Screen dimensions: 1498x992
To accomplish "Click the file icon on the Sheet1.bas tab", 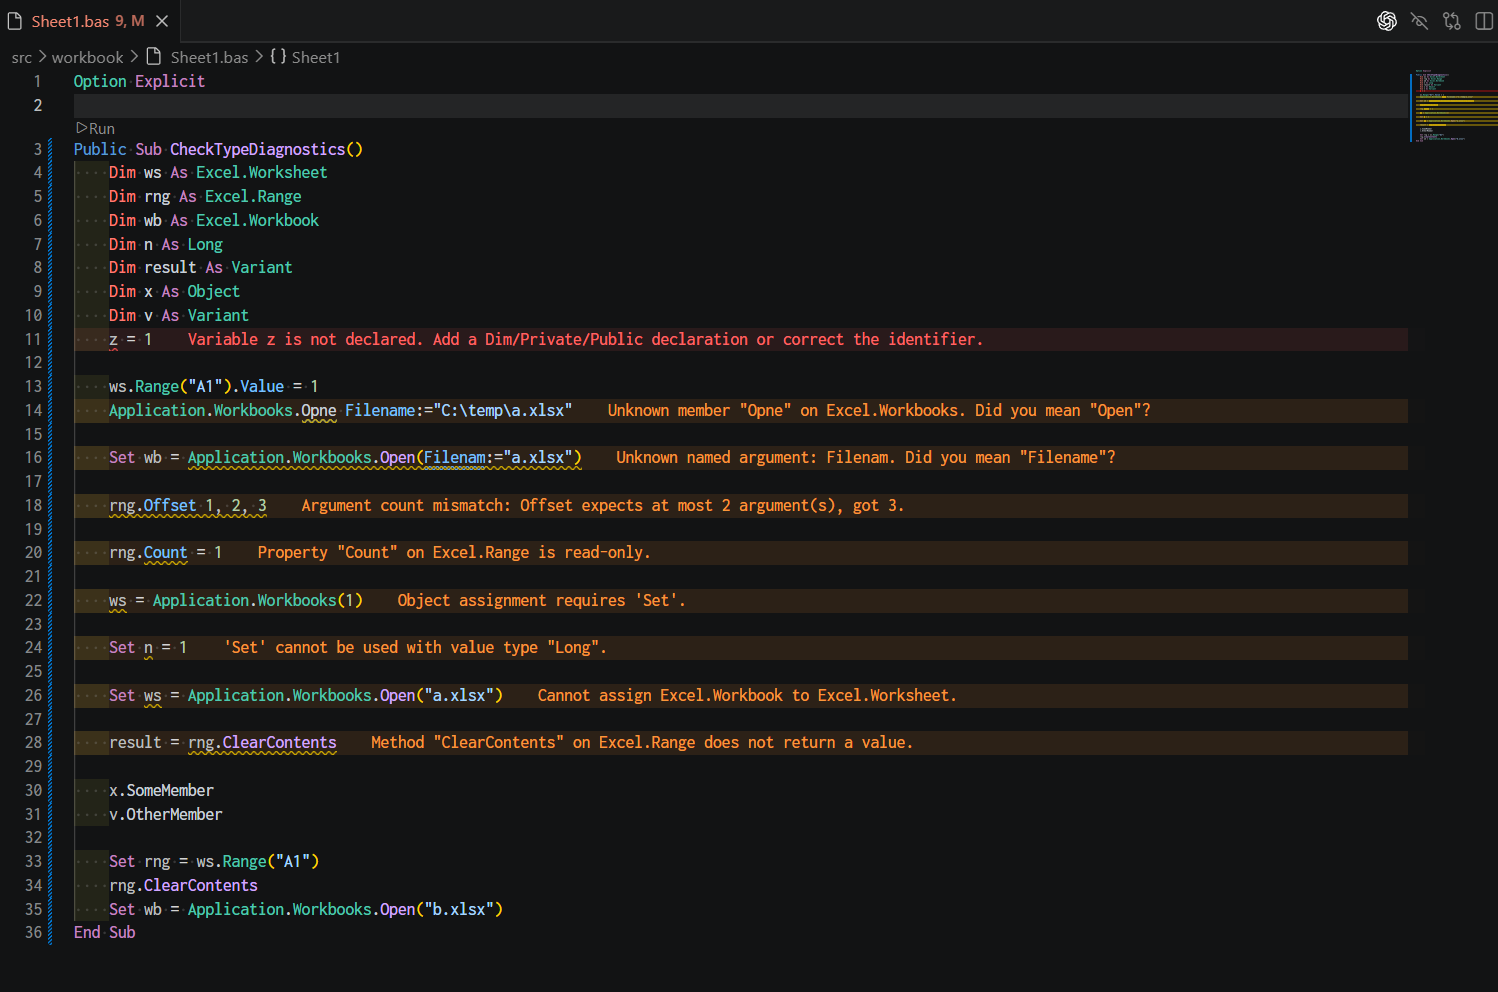I will pos(15,21).
